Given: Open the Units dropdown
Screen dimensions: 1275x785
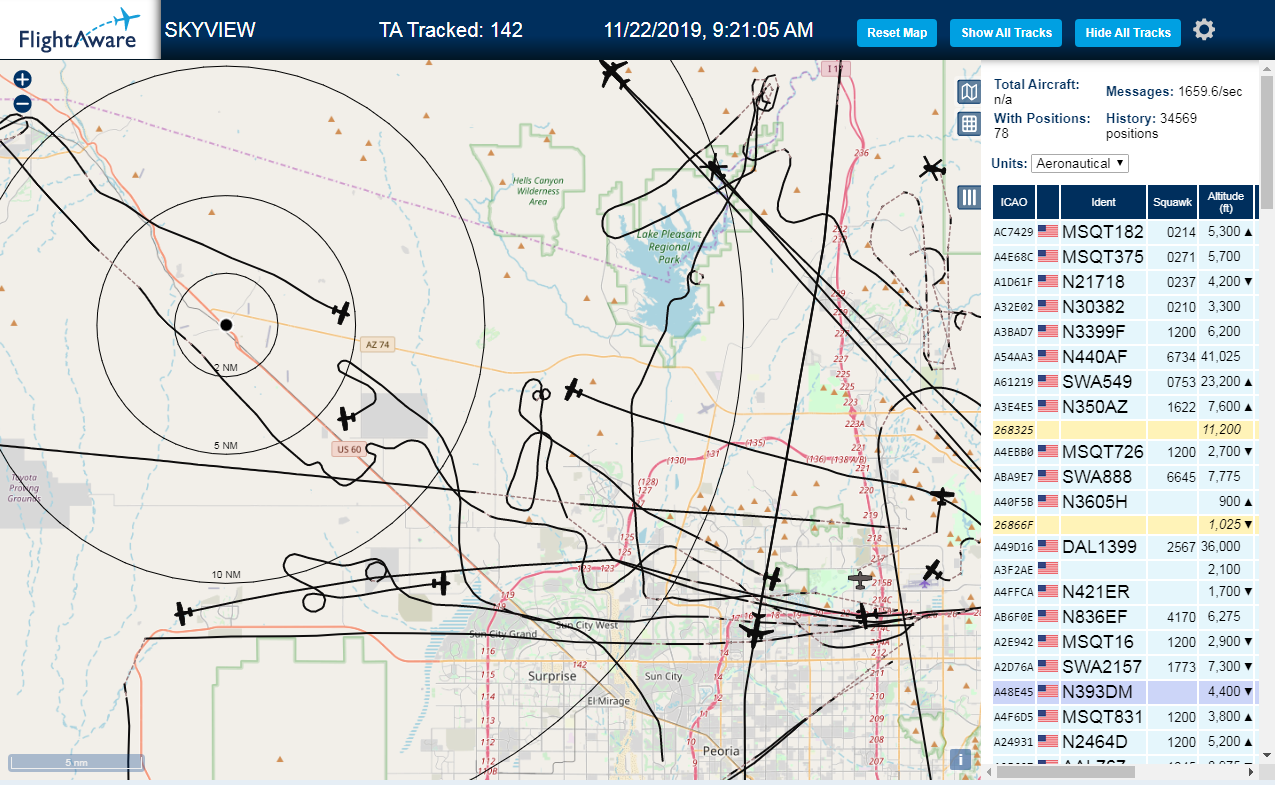Looking at the screenshot, I should point(1080,163).
